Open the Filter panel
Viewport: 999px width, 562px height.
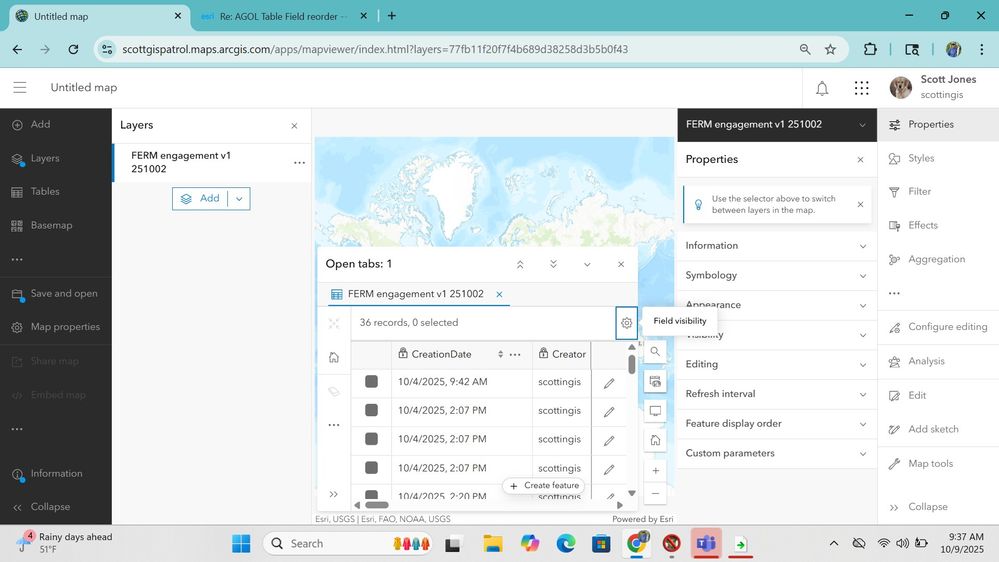tap(910, 191)
